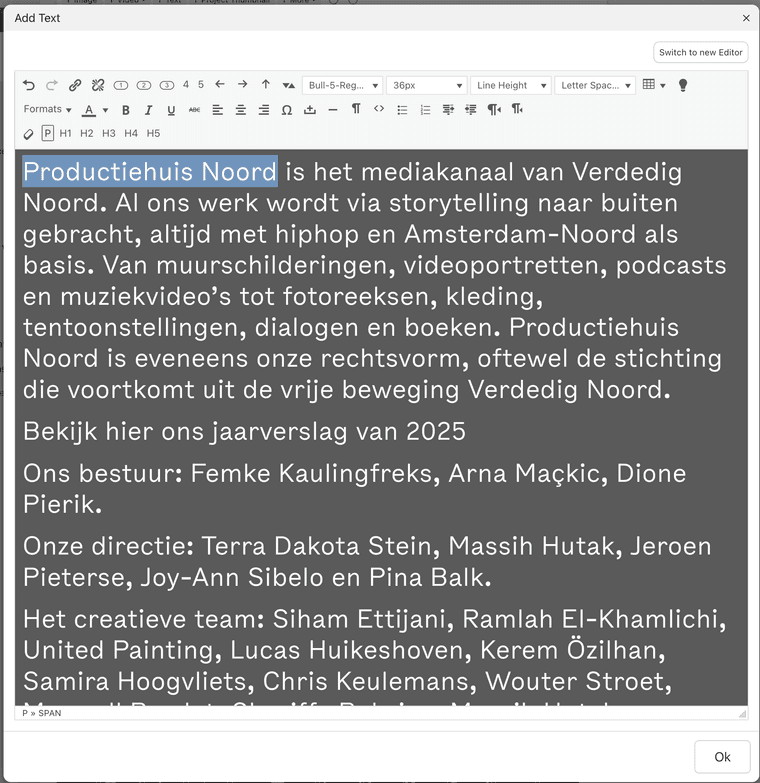Open the source code view
The height and width of the screenshot is (783, 760).
click(379, 108)
